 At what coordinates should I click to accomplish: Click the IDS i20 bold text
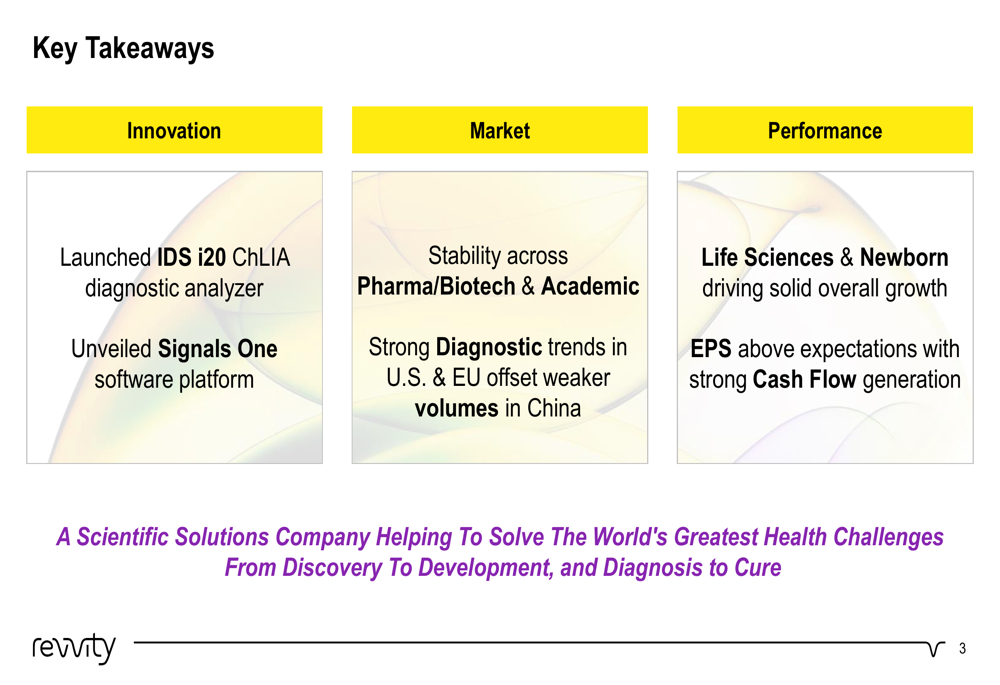(191, 258)
